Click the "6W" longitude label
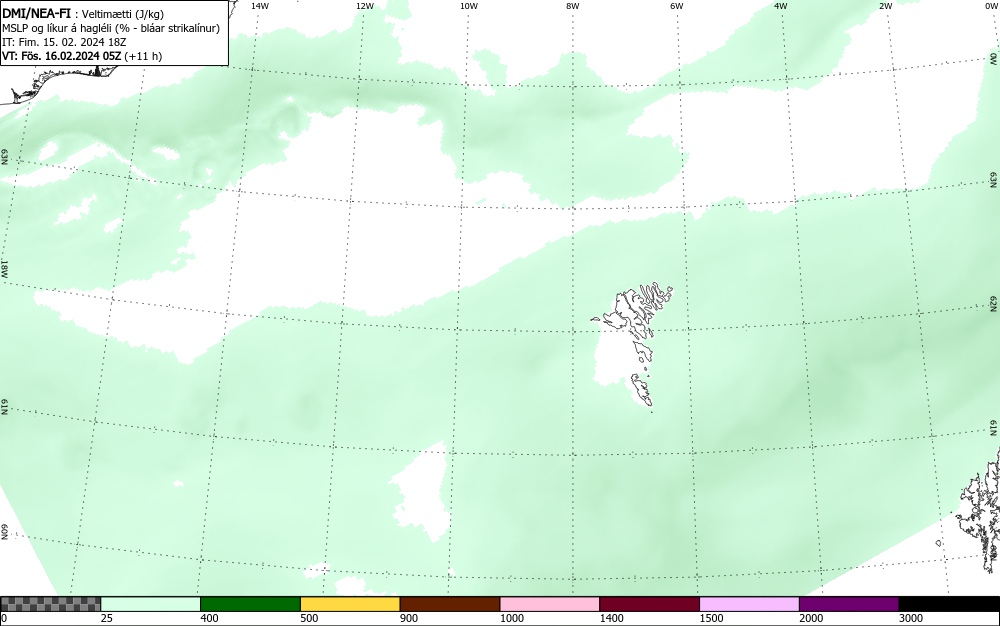The image size is (1000, 626). click(x=677, y=6)
